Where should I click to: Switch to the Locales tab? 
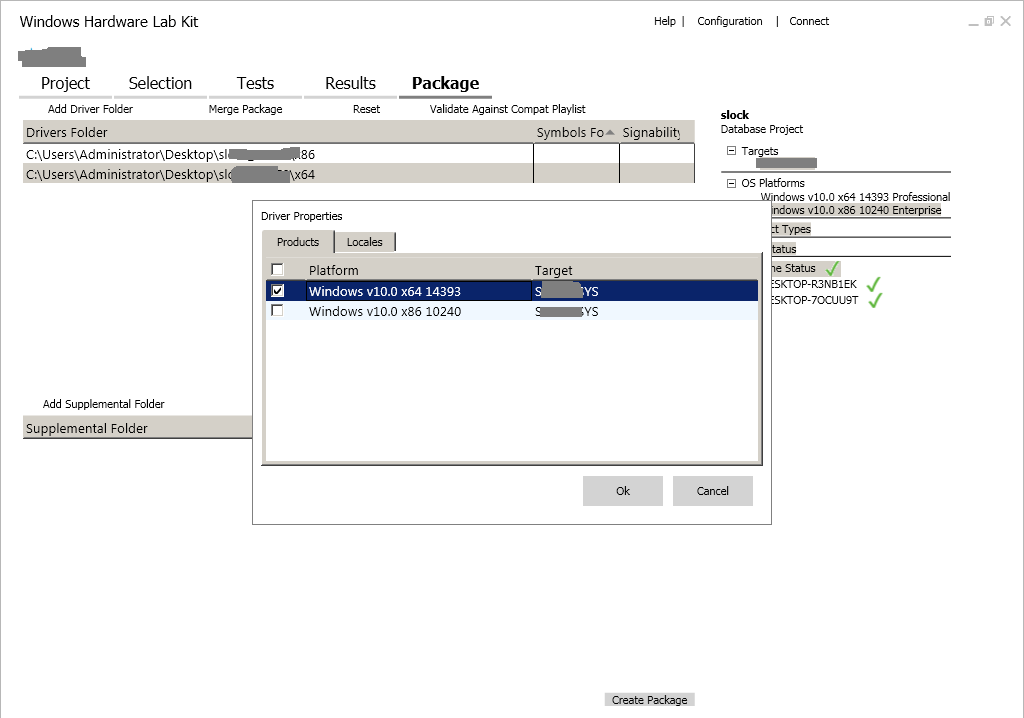click(x=364, y=242)
